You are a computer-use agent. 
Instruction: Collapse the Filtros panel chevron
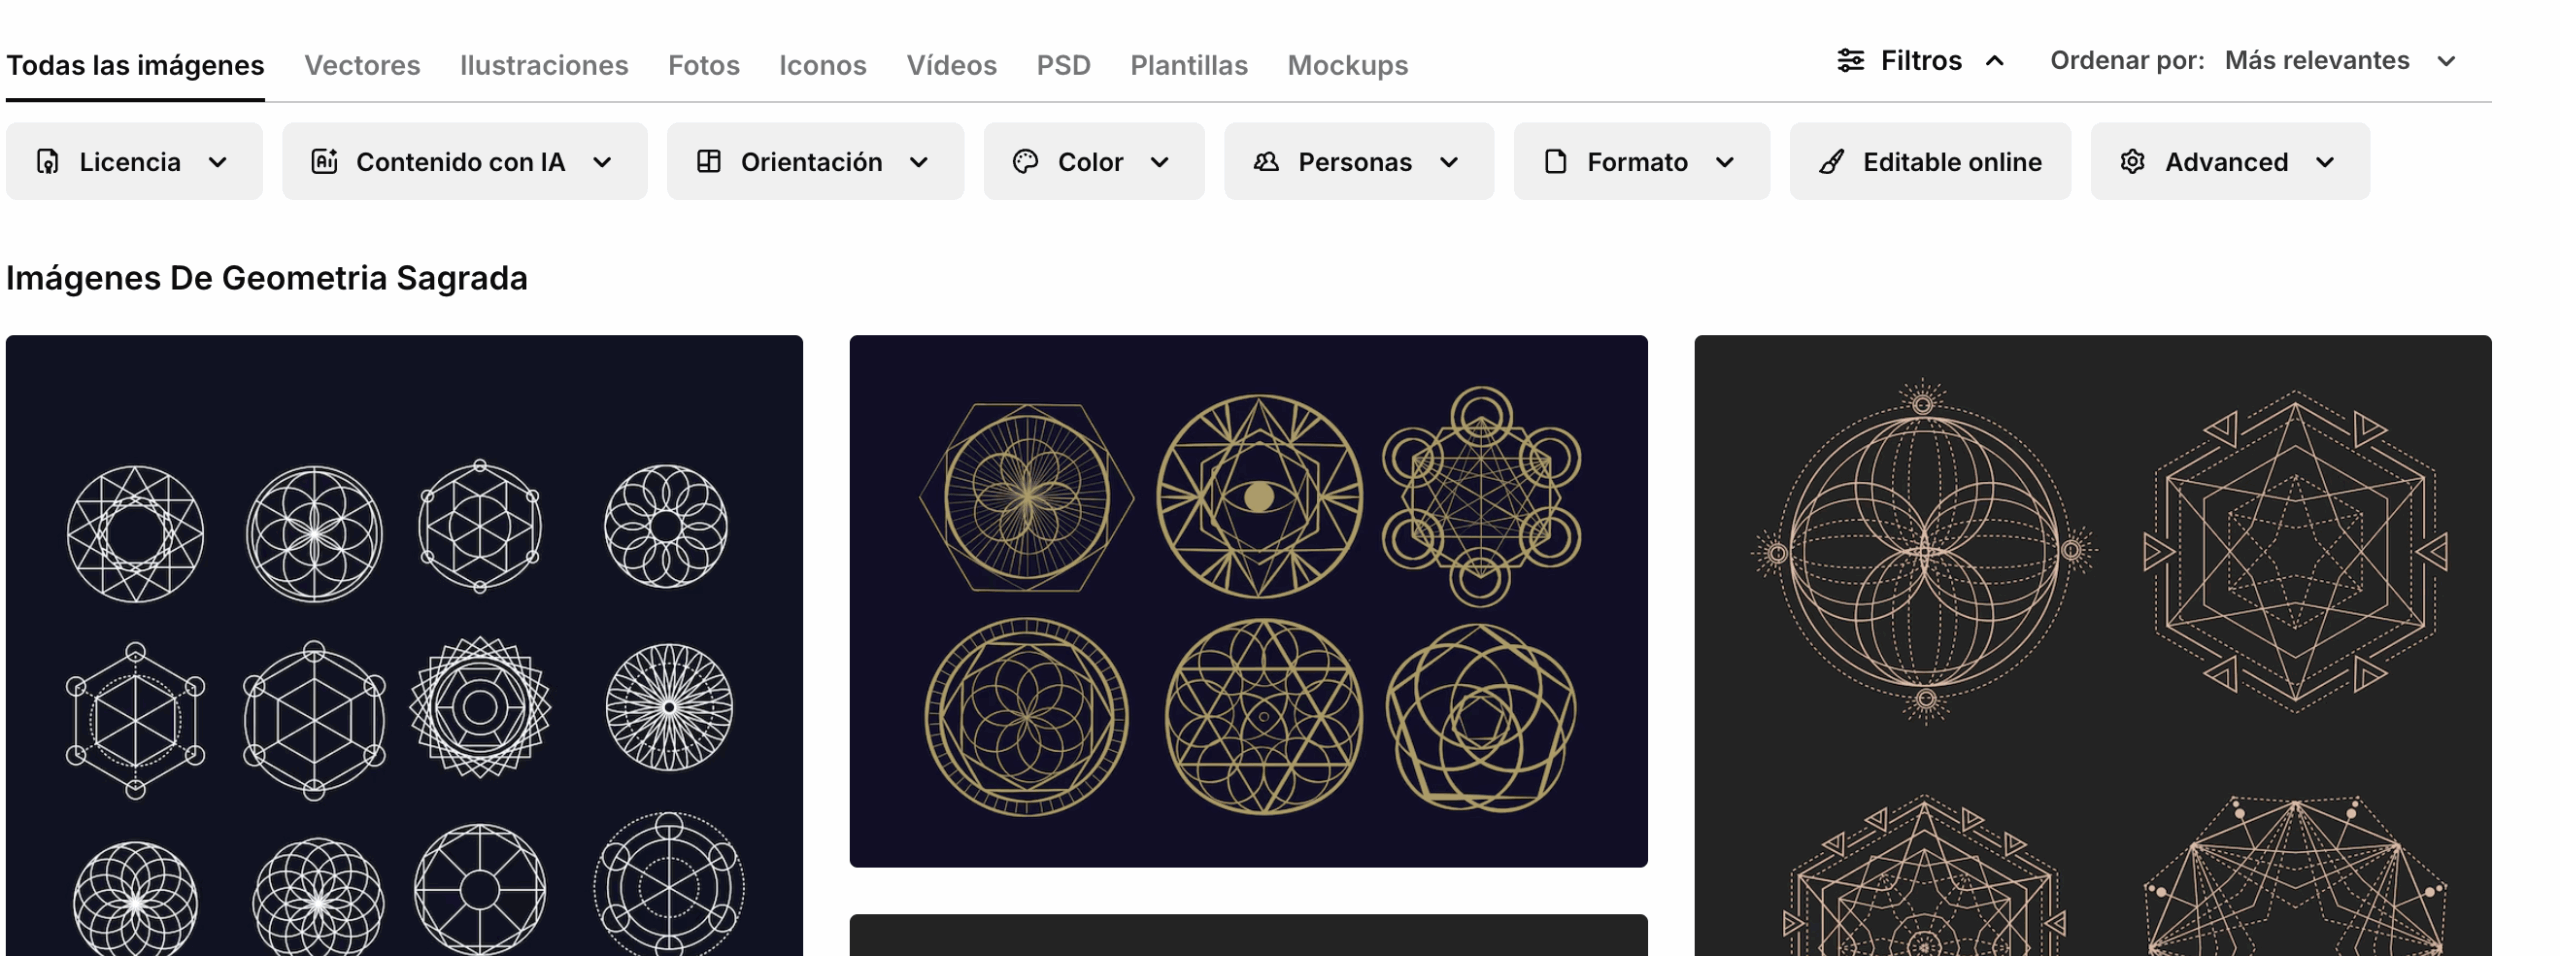pos(1995,61)
